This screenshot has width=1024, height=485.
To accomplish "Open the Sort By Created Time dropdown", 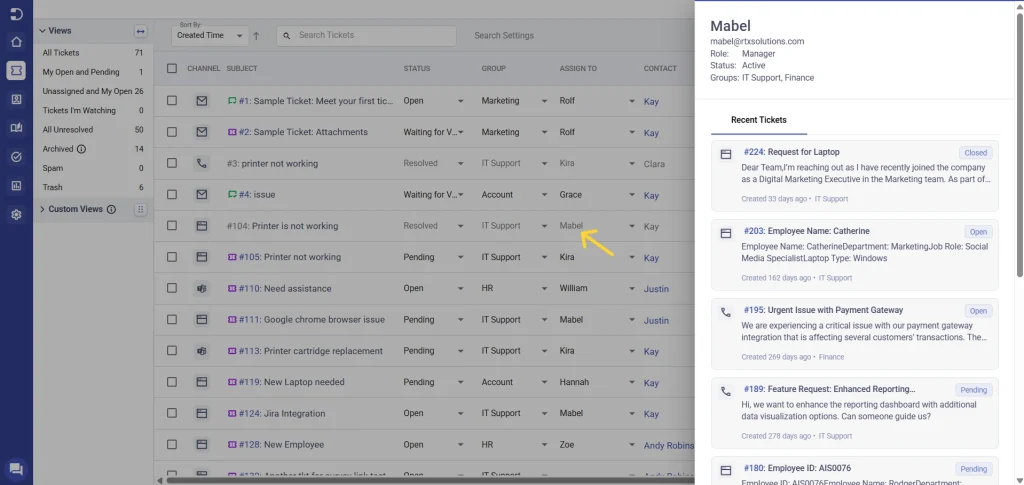I will click(x=210, y=35).
